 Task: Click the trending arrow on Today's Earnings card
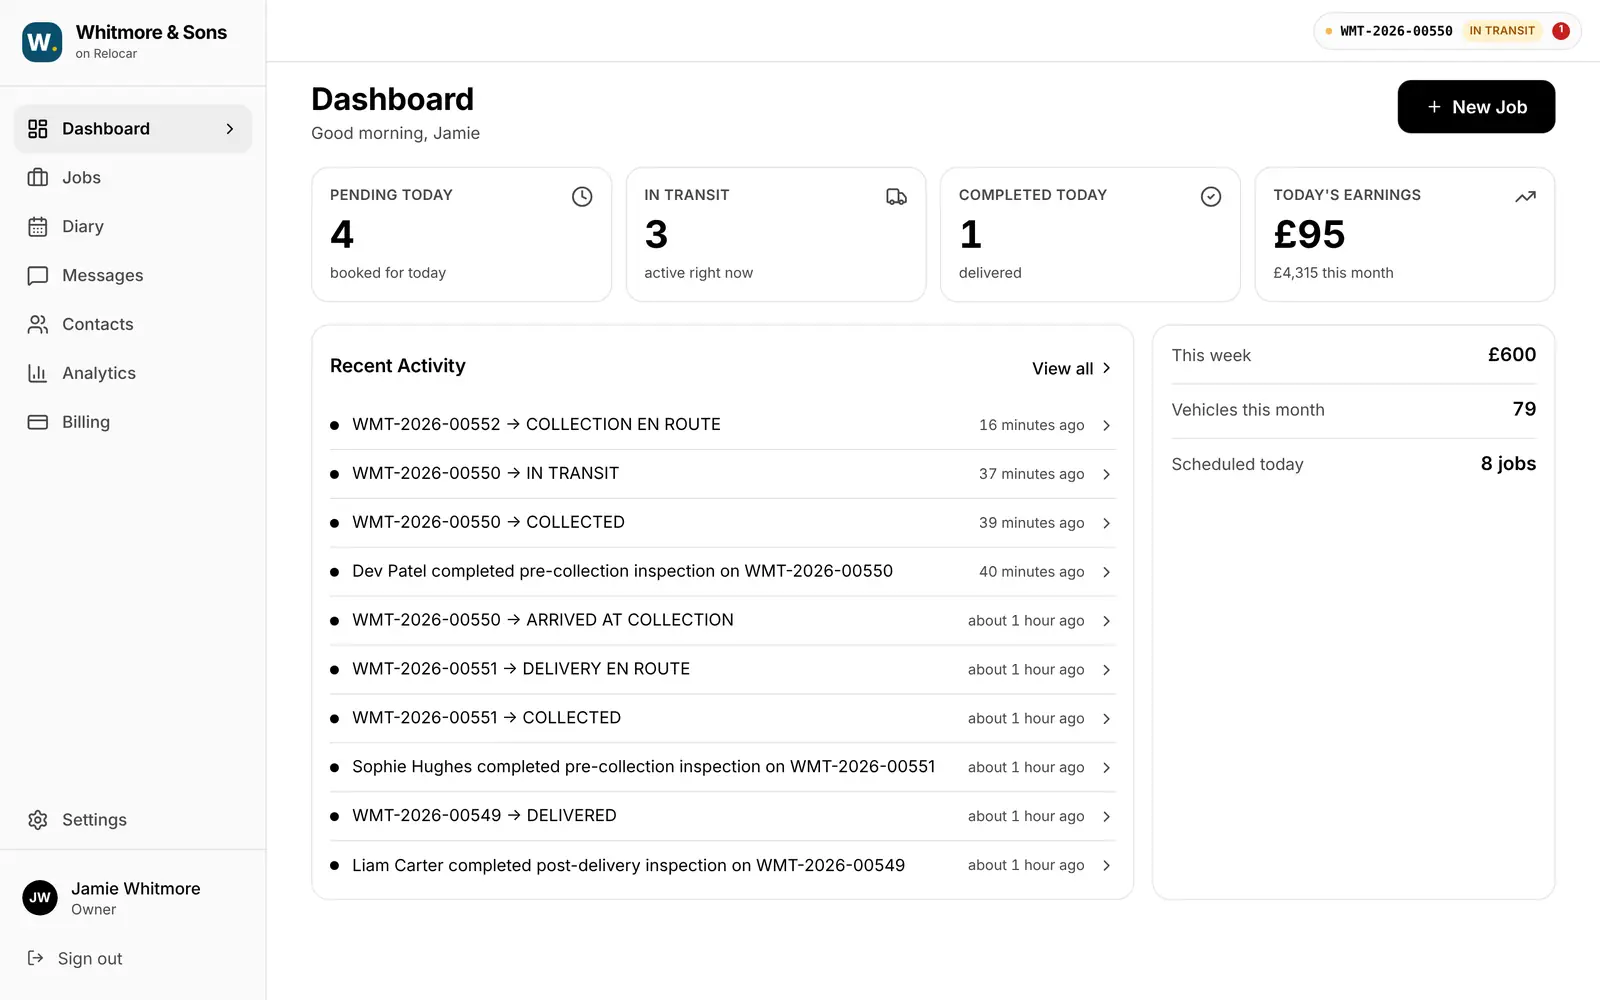pyautogui.click(x=1525, y=197)
